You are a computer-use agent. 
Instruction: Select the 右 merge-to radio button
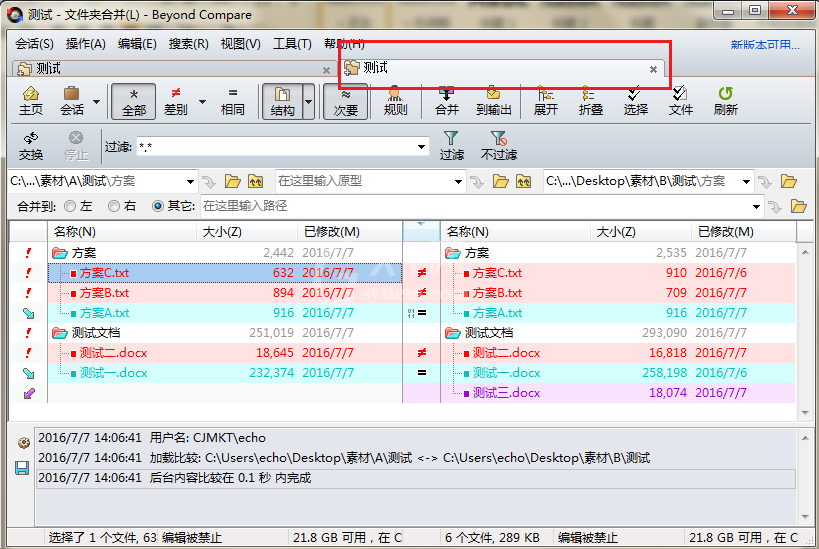[x=114, y=206]
